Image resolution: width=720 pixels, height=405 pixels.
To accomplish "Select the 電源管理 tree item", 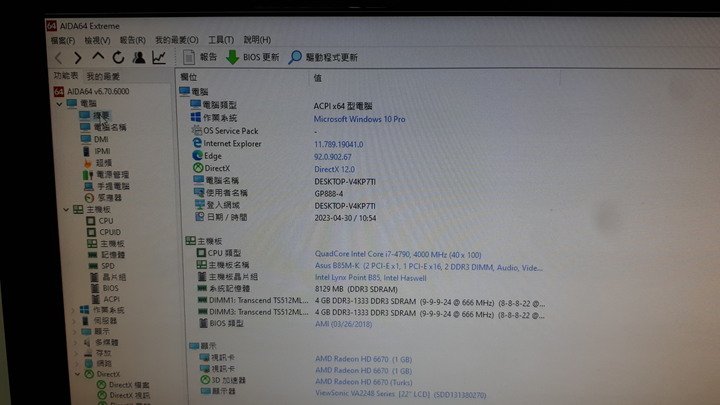I will point(106,174).
